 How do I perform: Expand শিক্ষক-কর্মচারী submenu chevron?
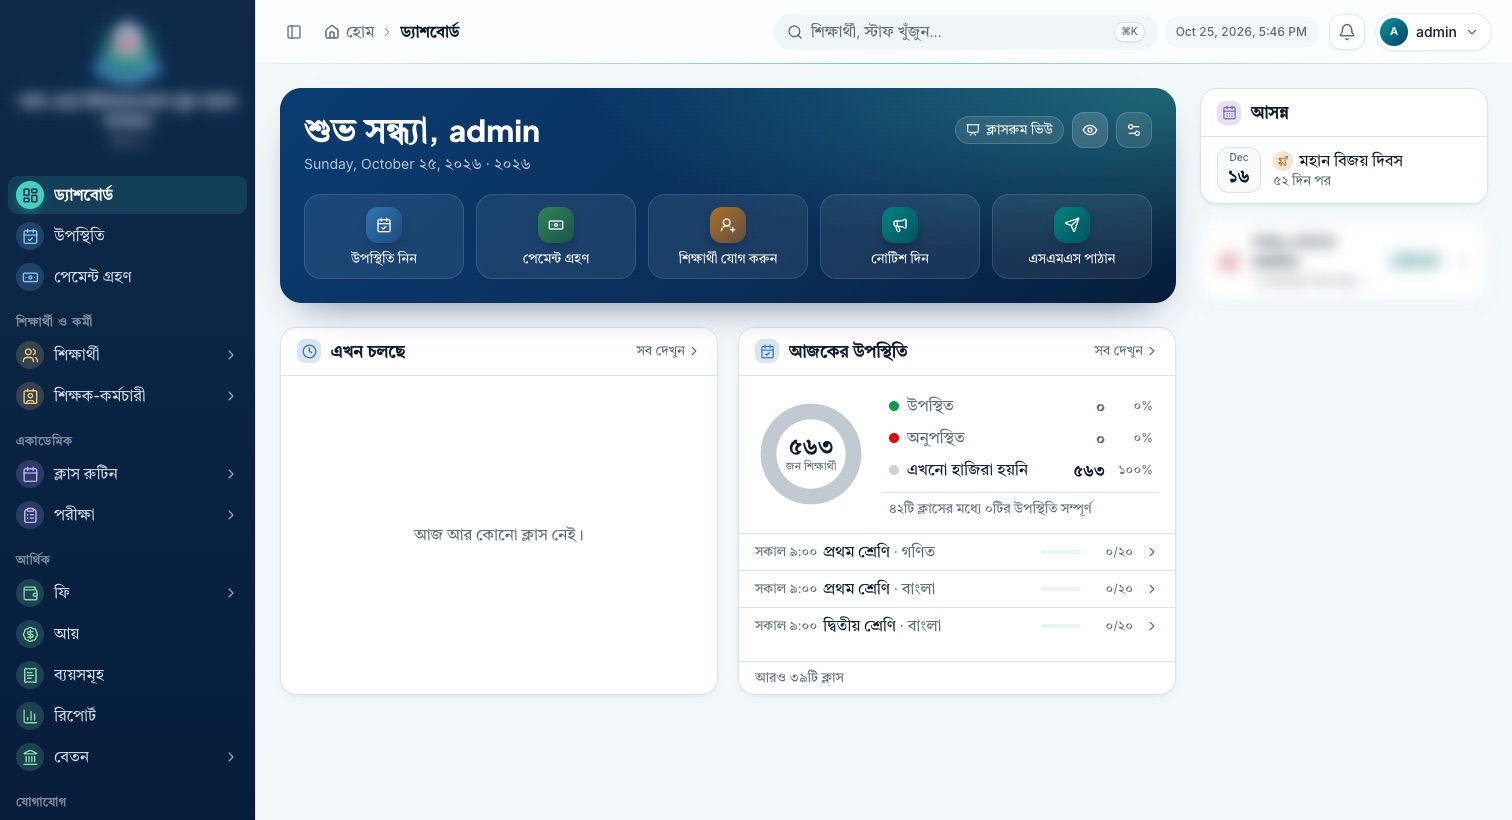231,396
